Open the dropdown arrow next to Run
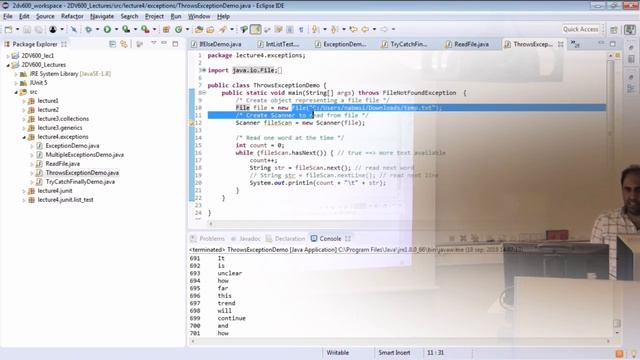 pos(116,29)
